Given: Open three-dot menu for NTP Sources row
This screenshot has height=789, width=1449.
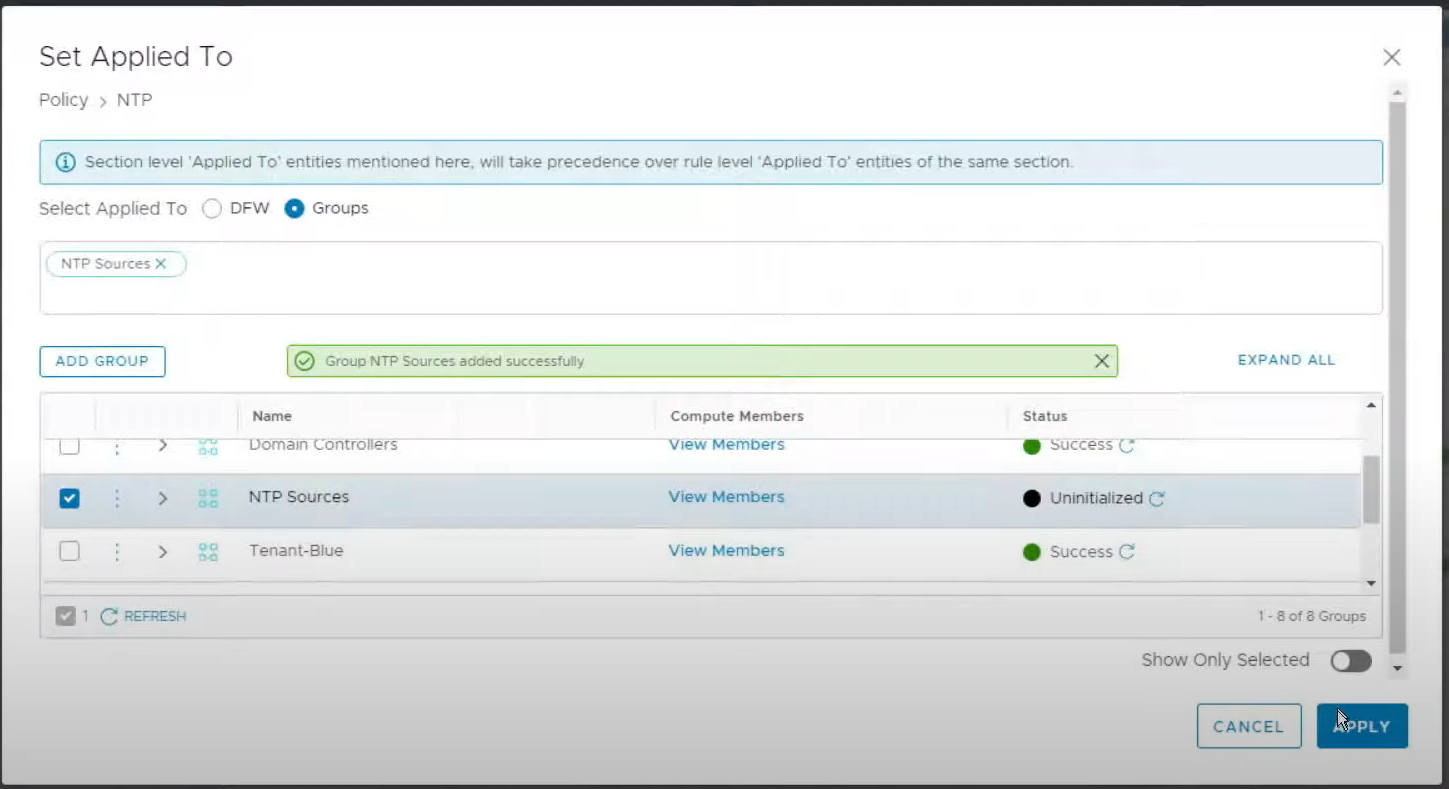Looking at the screenshot, I should (117, 498).
